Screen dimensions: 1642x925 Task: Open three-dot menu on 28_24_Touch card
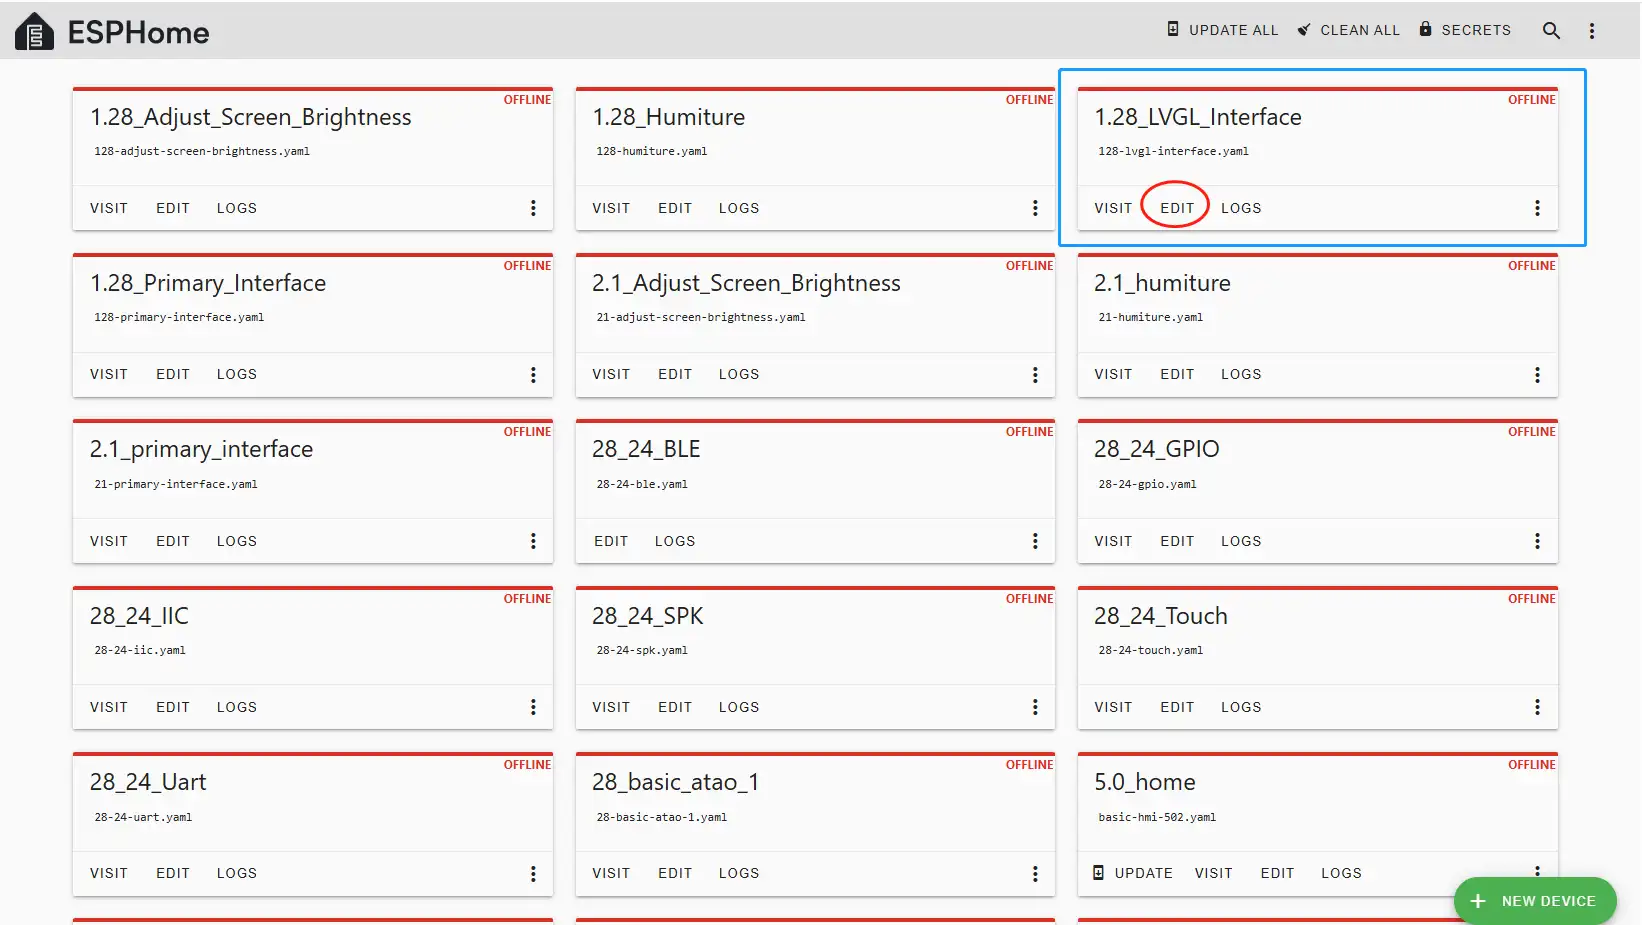(x=1537, y=707)
